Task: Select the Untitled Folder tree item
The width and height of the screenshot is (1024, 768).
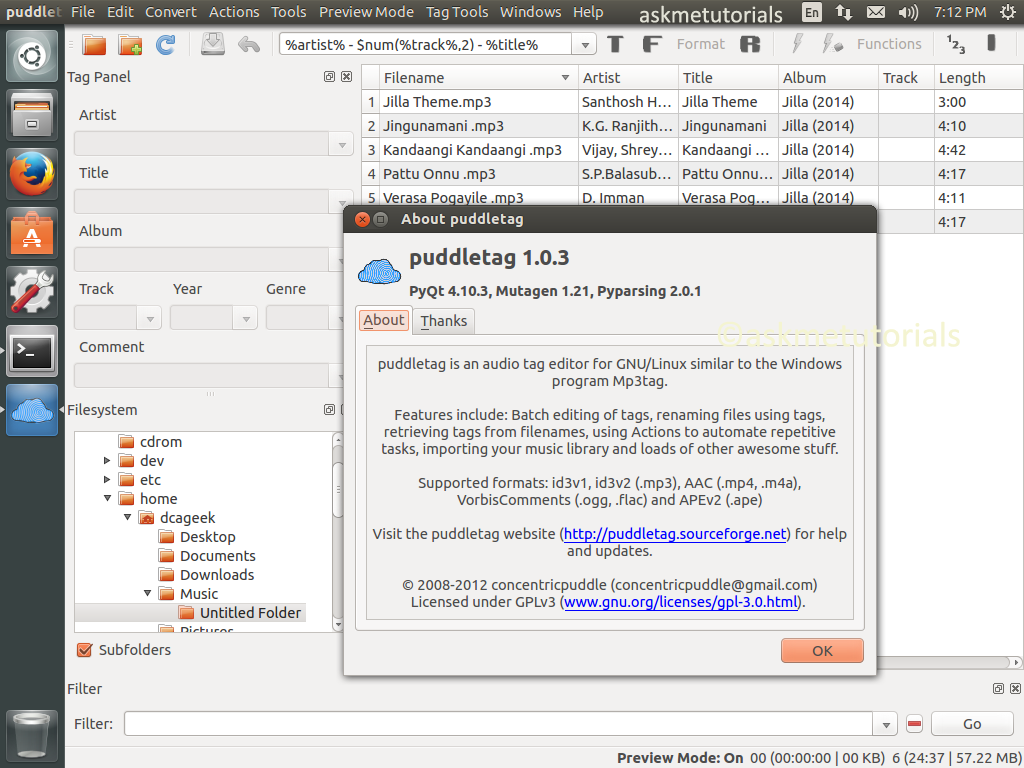Action: click(x=241, y=613)
